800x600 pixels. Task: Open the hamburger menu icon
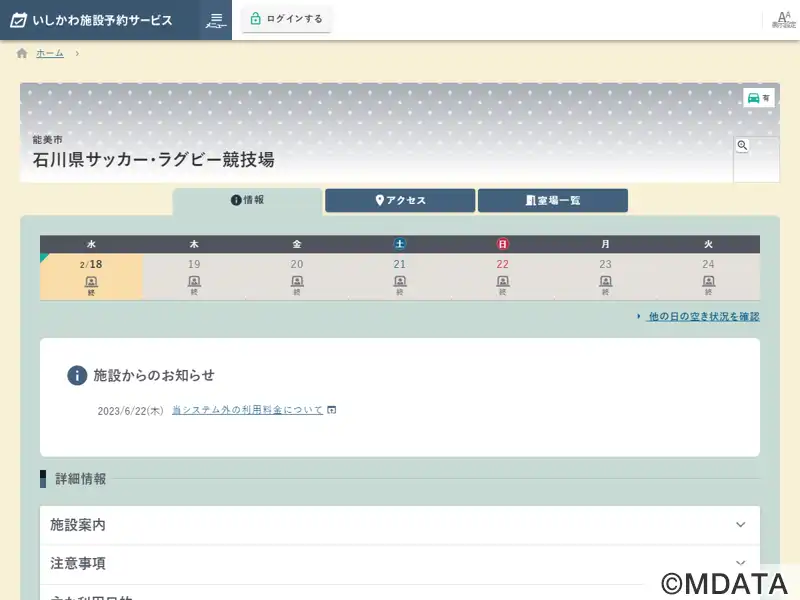click(216, 20)
